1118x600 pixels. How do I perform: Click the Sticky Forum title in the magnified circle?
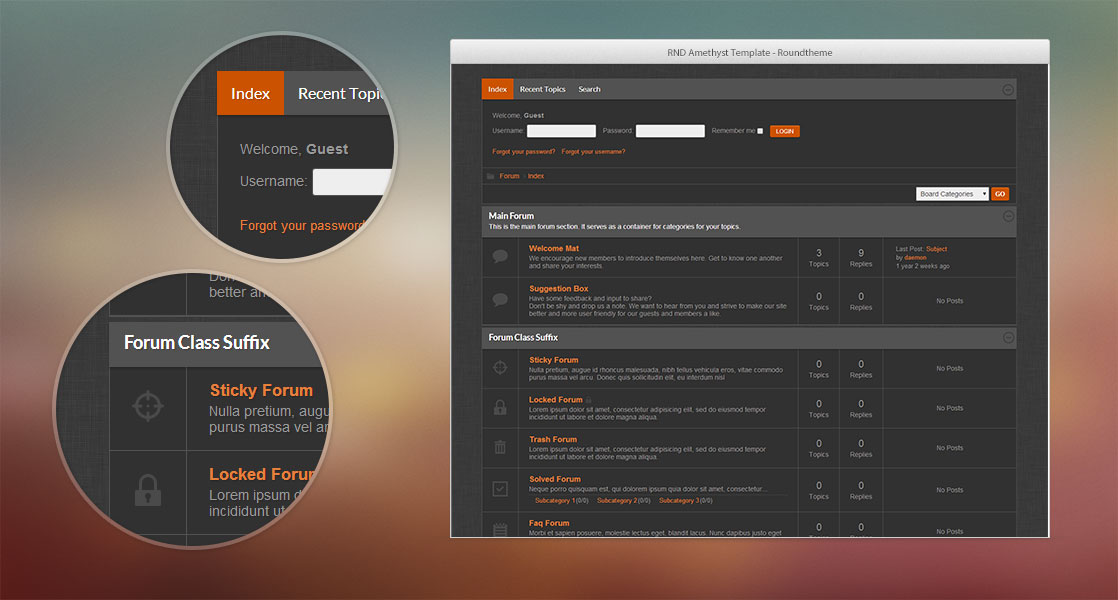point(261,390)
